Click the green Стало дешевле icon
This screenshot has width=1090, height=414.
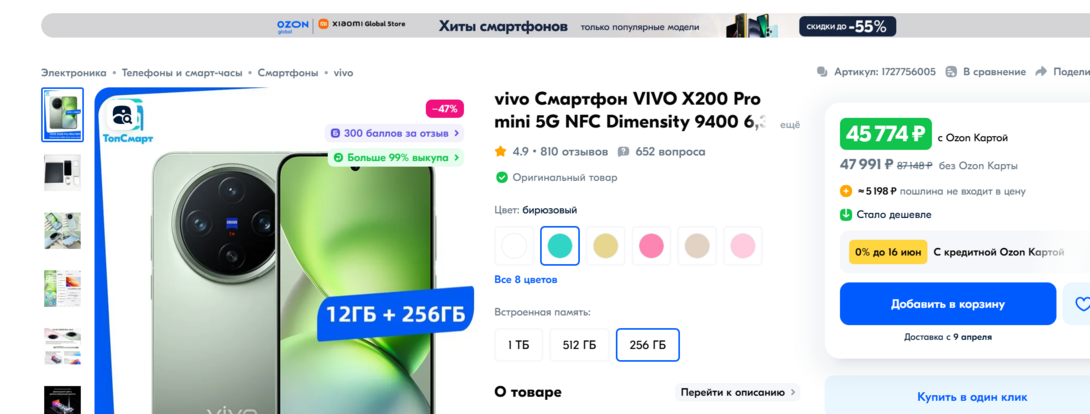pyautogui.click(x=846, y=215)
